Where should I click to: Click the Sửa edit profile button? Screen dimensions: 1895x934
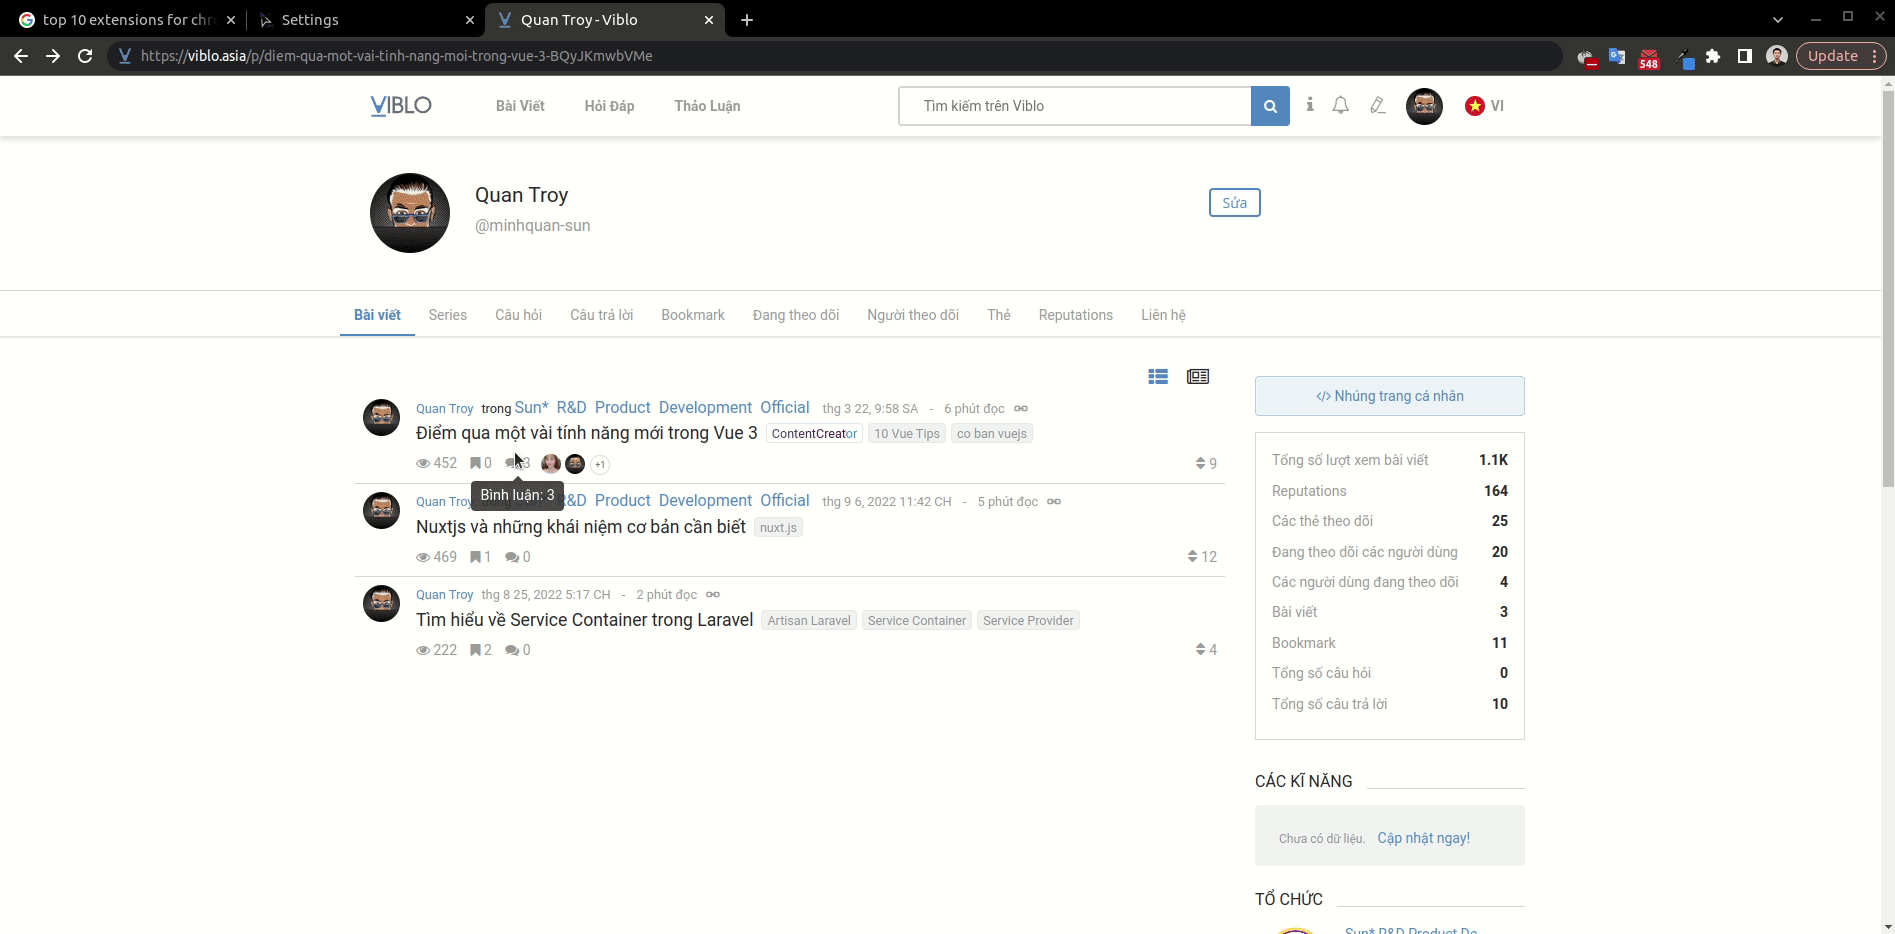[x=1235, y=203]
